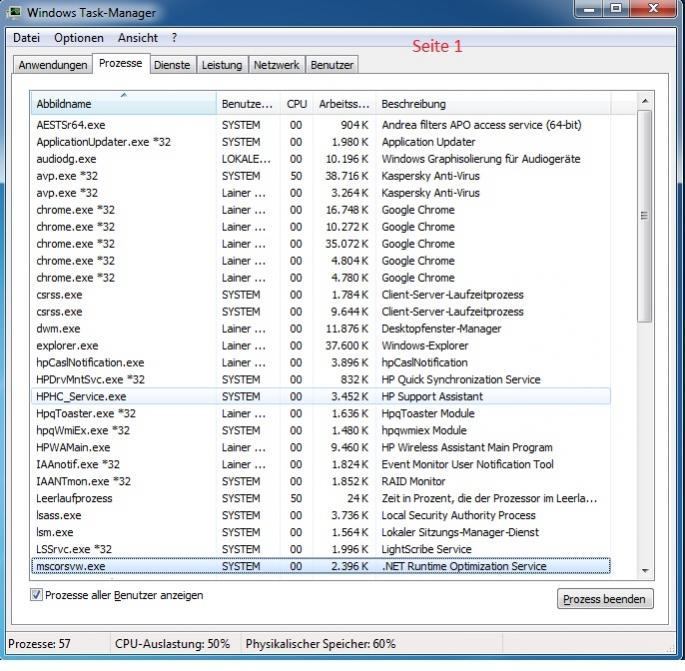The height and width of the screenshot is (671, 685).
Task: Minimize the Task Manager window
Action: [x=589, y=9]
